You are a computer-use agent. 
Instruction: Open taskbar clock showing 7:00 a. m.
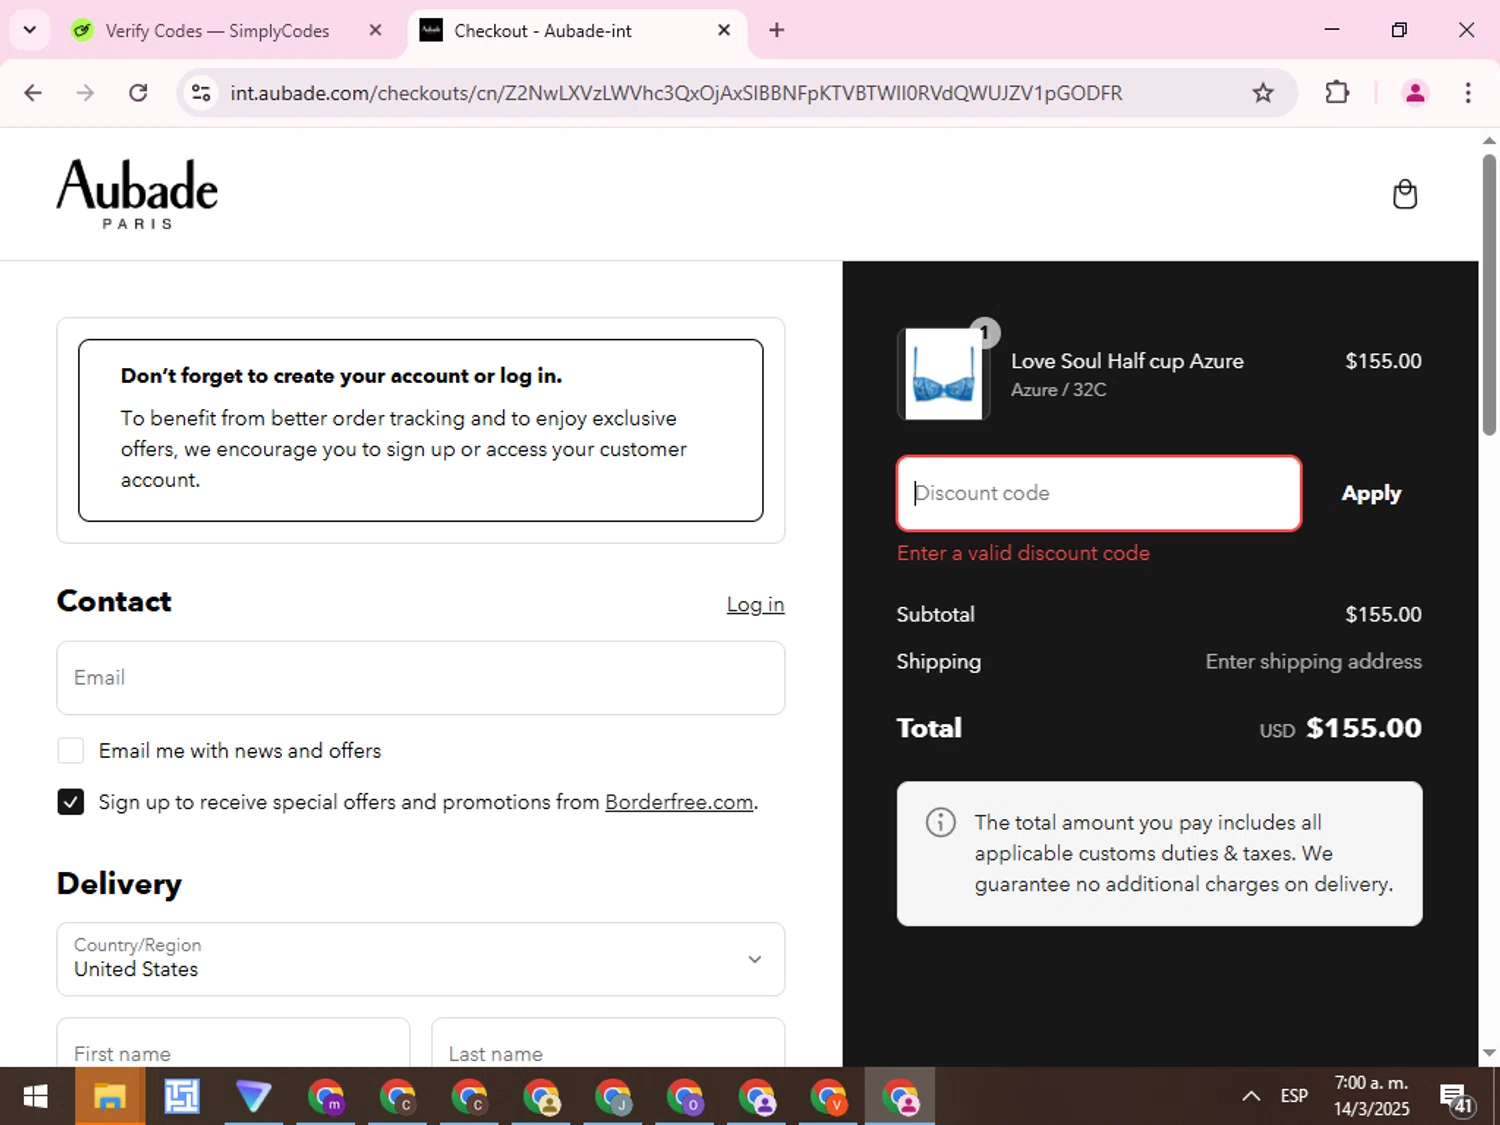[1371, 1096]
